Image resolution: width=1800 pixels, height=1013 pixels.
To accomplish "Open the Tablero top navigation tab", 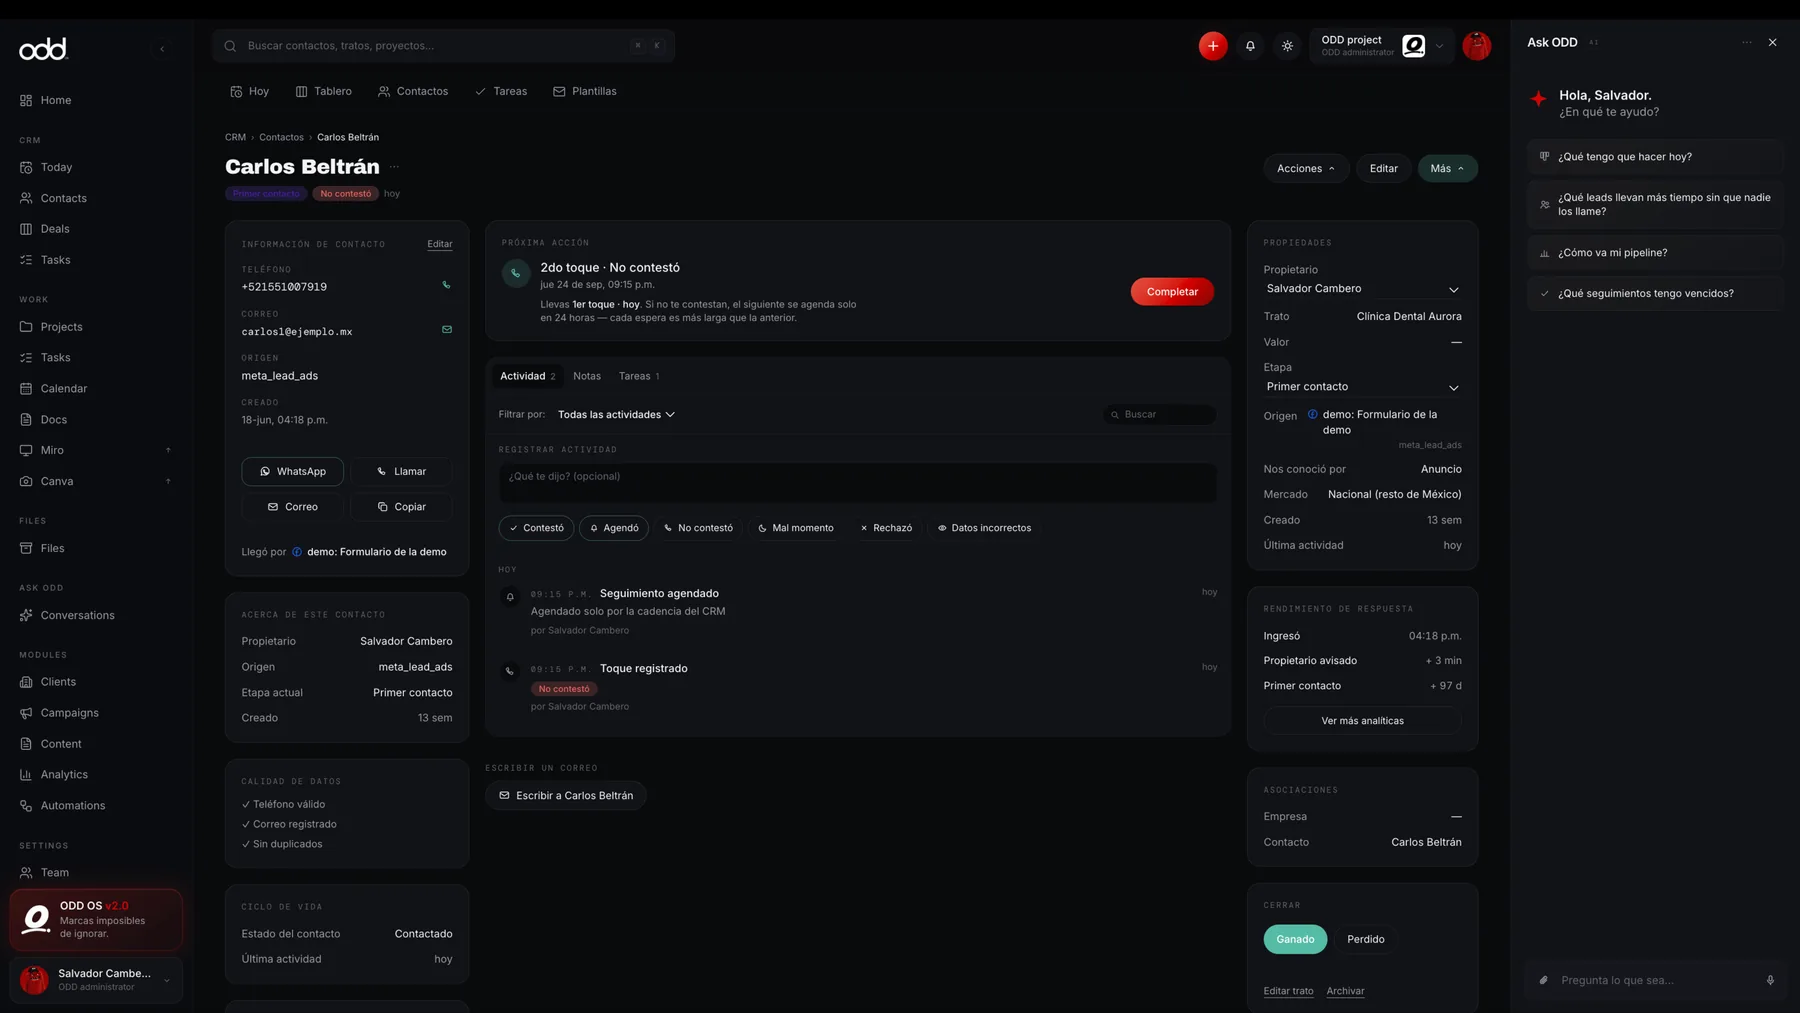I will (x=323, y=91).
